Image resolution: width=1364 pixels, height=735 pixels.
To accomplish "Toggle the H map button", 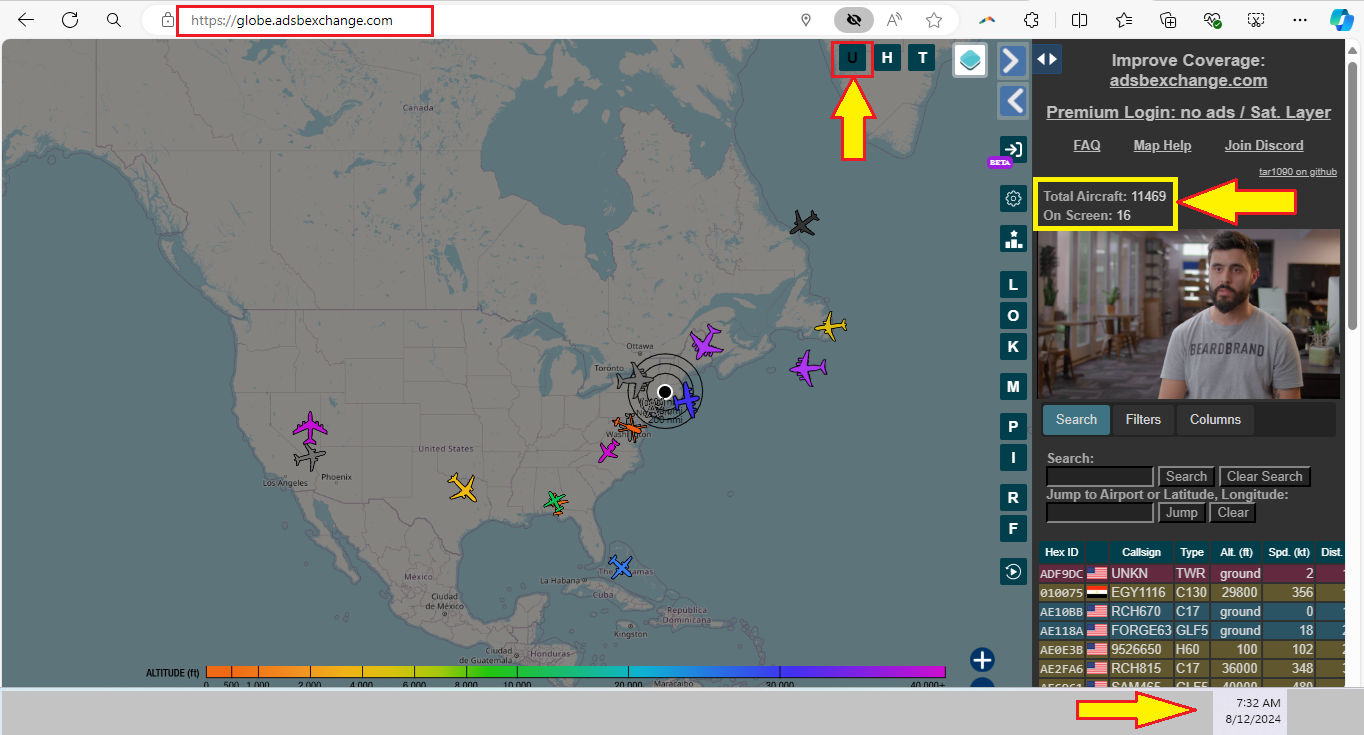I will coord(887,58).
